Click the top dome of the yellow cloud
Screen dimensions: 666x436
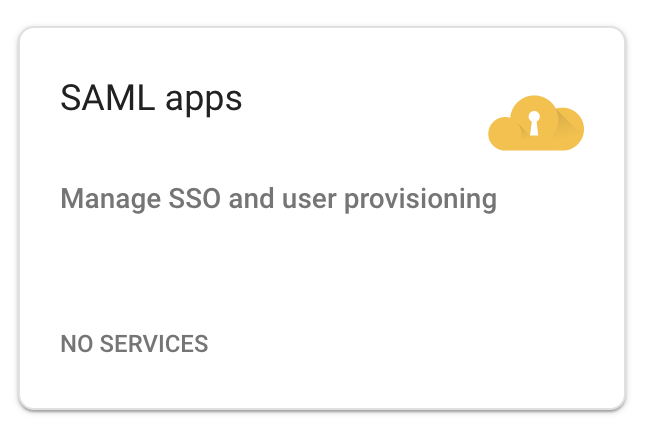pos(534,106)
